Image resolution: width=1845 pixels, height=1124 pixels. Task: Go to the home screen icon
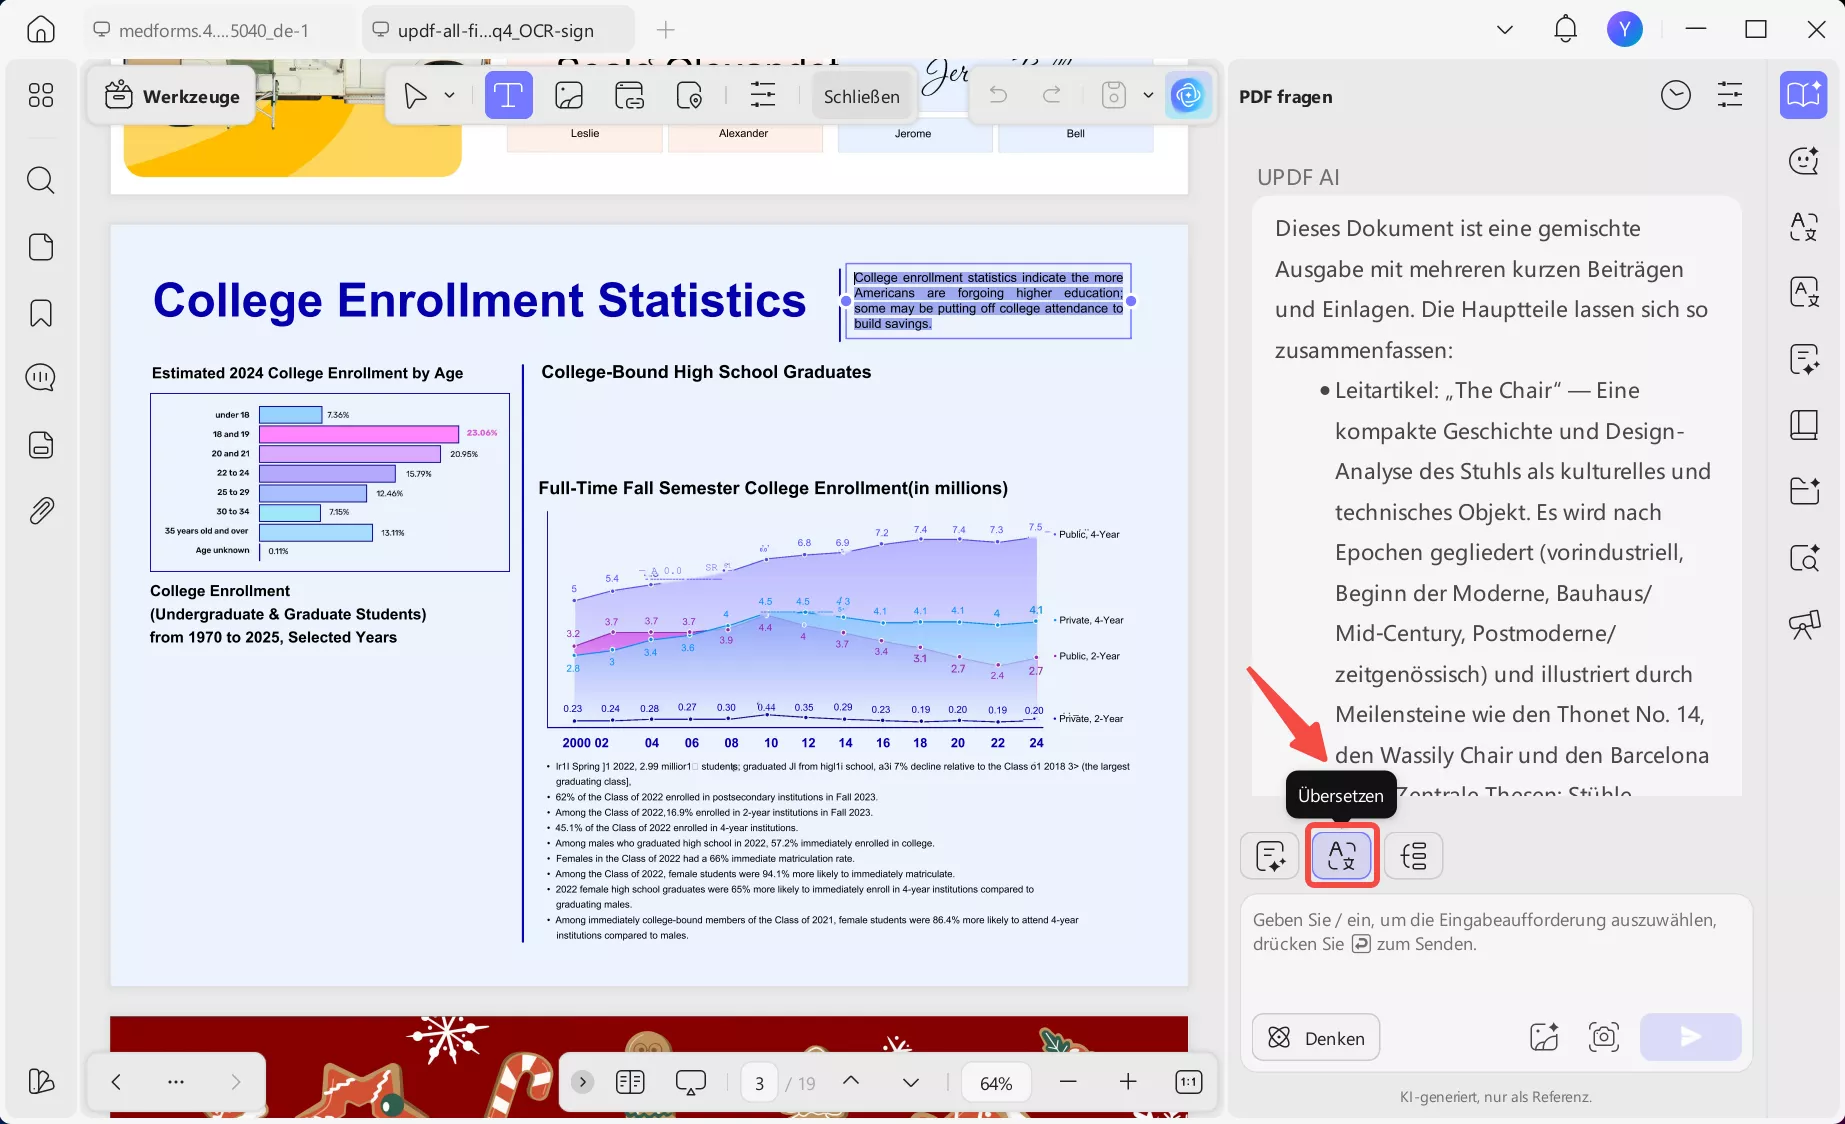(41, 30)
